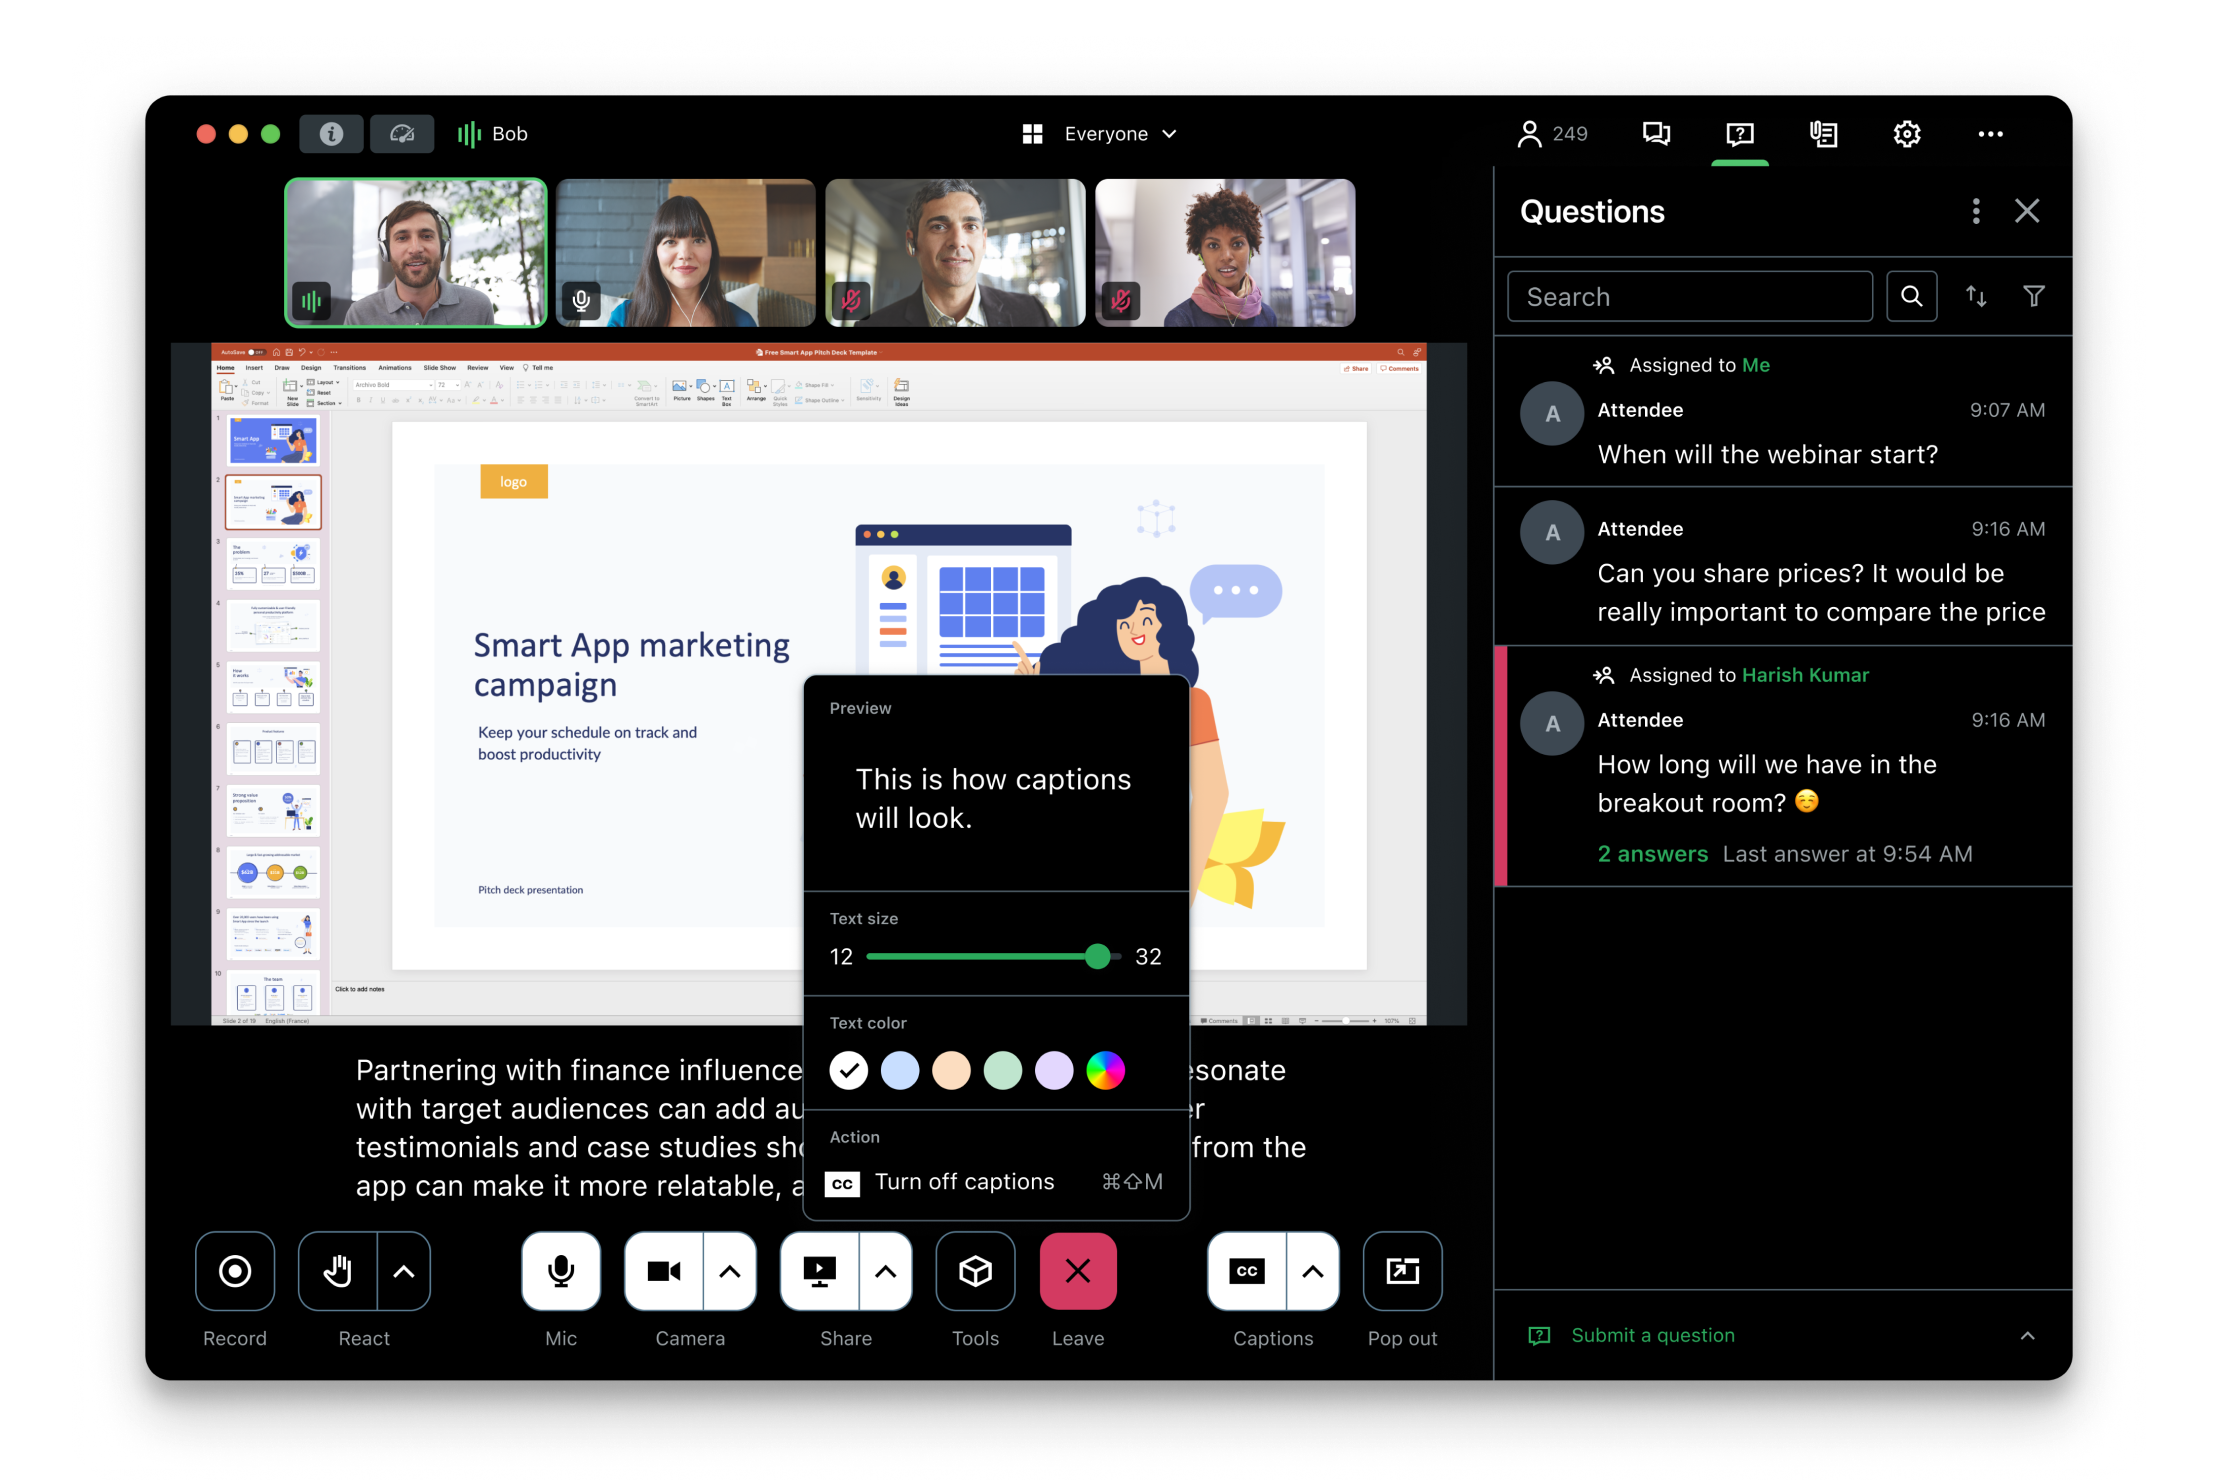Open the Captions options chevron
Viewport: 2220px width, 1480px height.
point(1313,1271)
